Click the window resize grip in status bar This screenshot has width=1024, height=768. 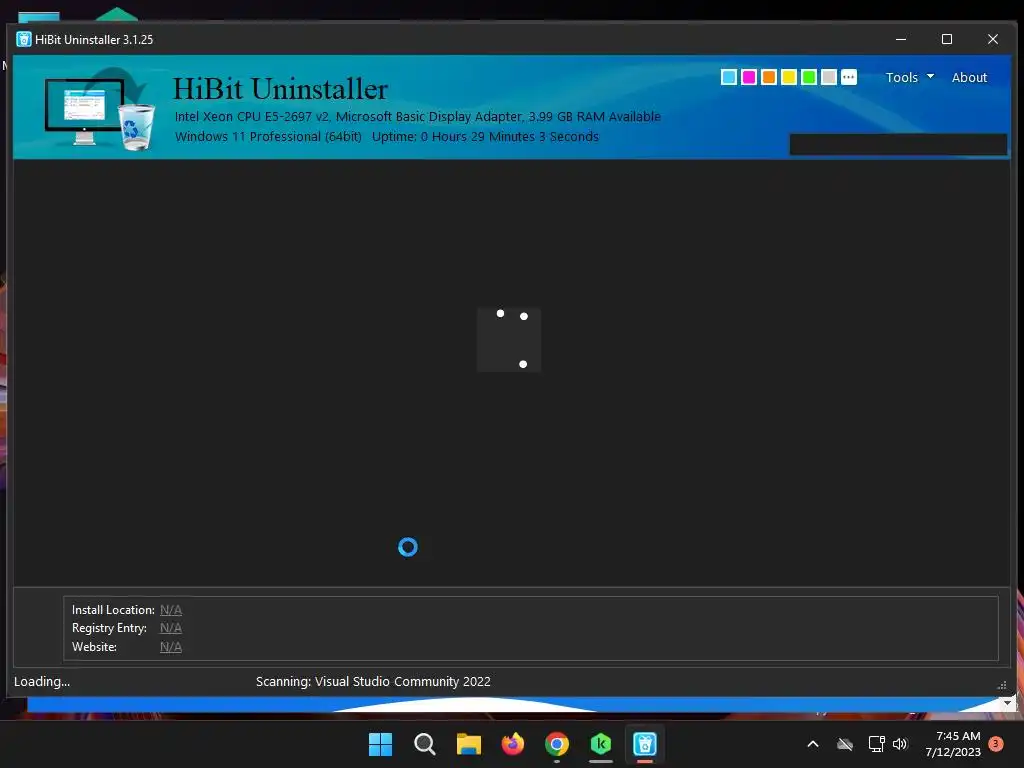[1002, 685]
